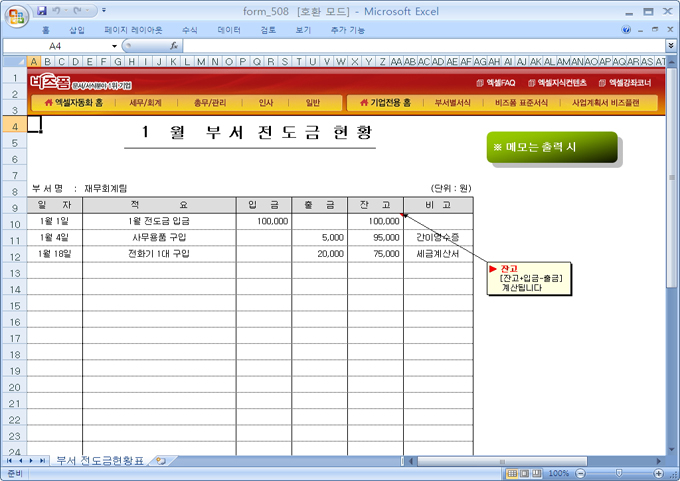
Task: Expand the Name Box dropdown
Action: pos(113,46)
